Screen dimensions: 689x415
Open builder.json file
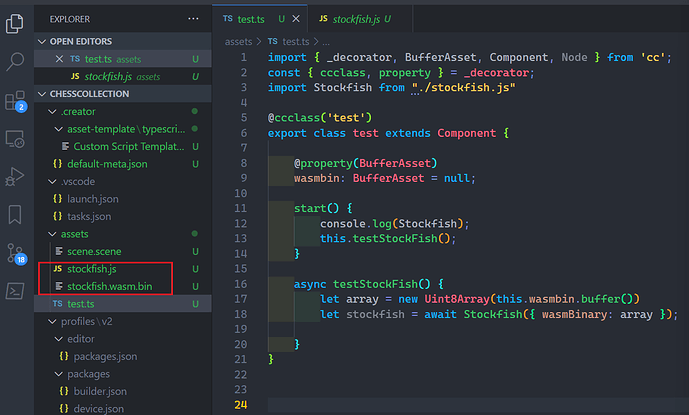(x=123, y=391)
